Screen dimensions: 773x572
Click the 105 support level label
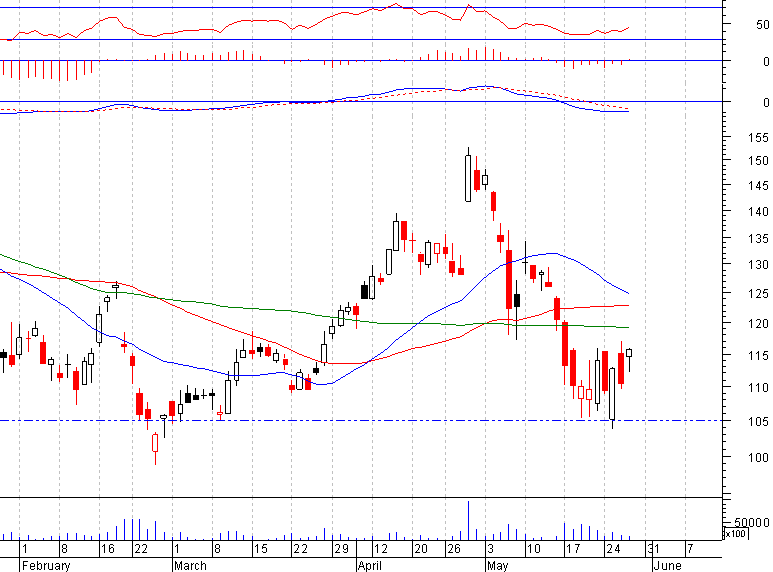758,422
